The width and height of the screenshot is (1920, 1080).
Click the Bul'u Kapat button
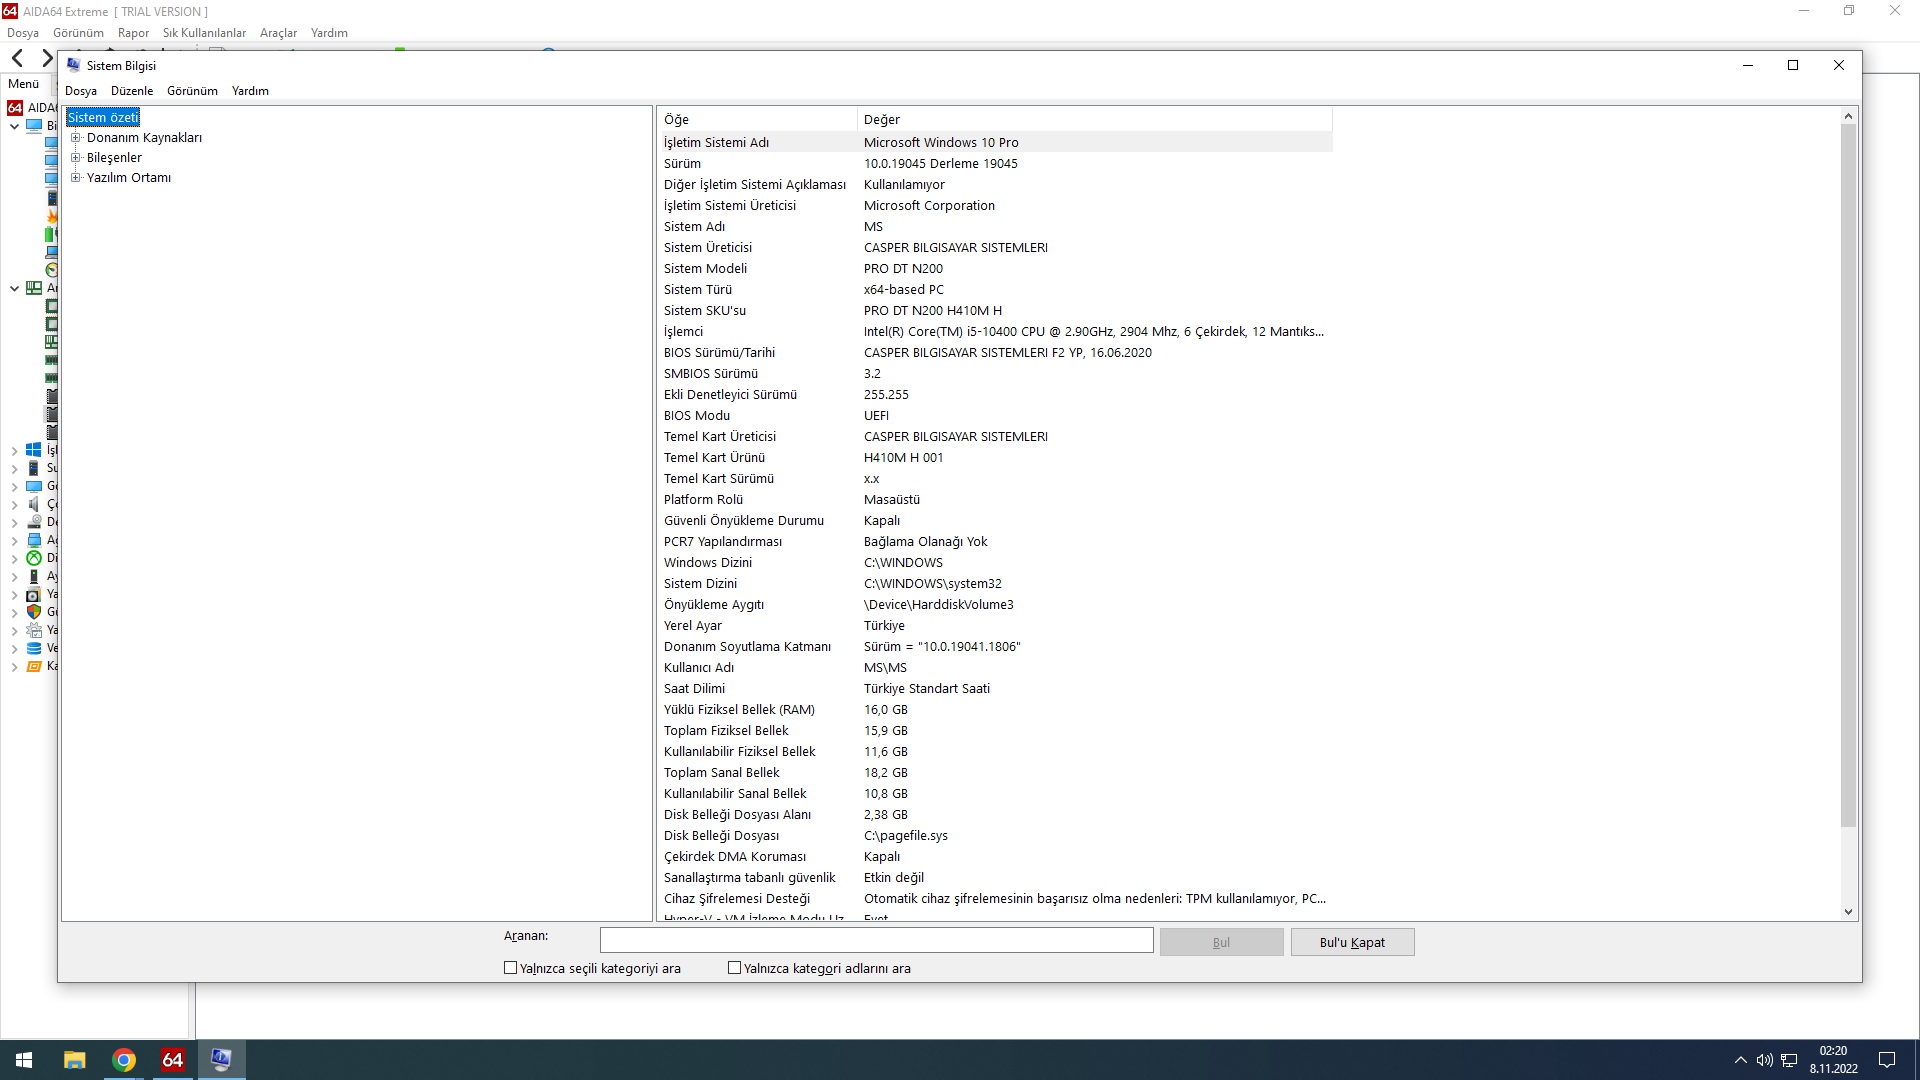(x=1352, y=942)
